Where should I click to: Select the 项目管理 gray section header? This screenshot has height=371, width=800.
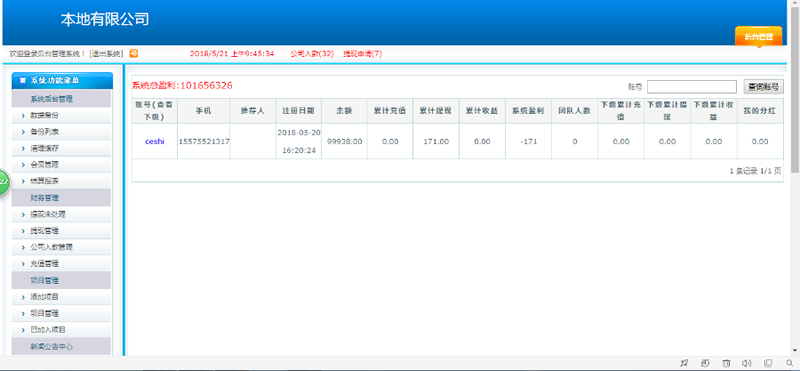point(61,281)
